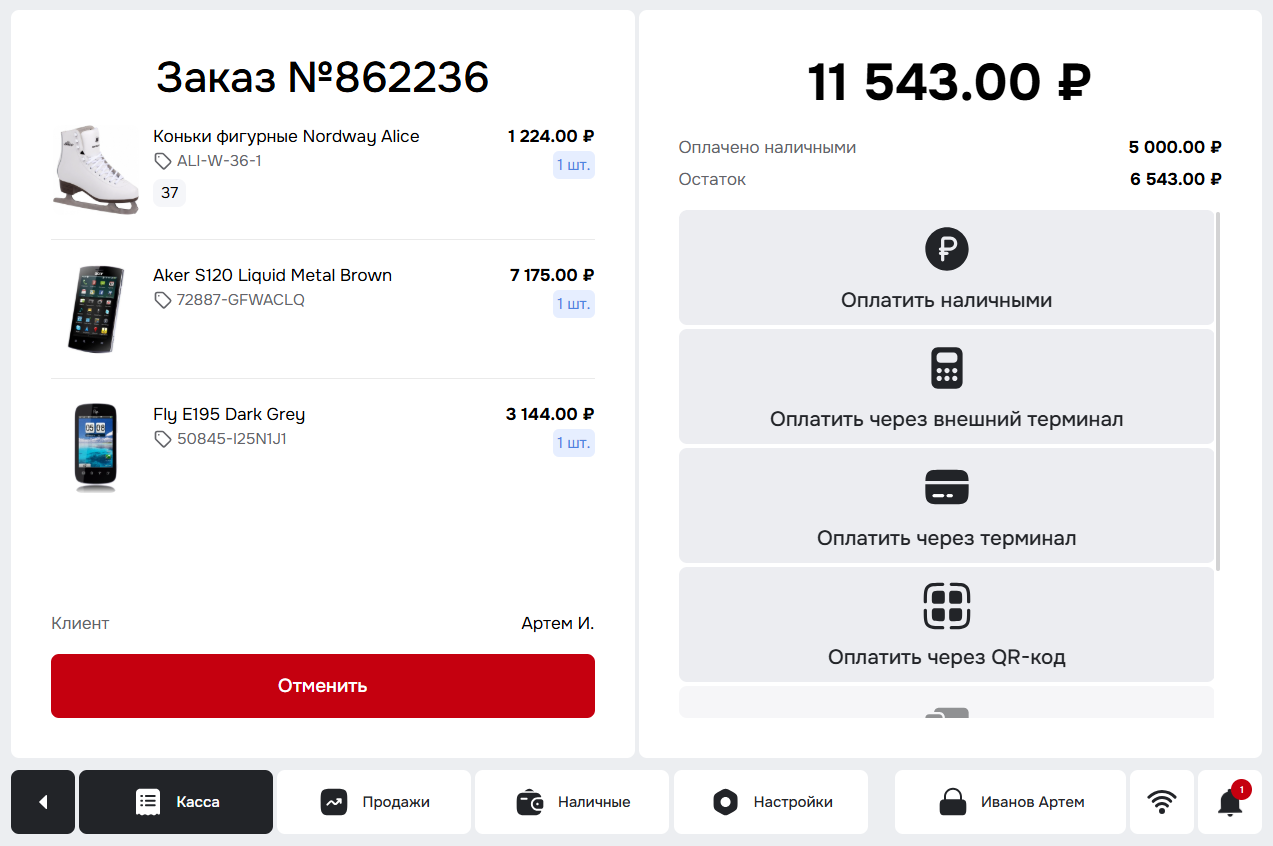The image size is (1273, 846).
Task: Click the credit card terminal icon
Action: coord(946,487)
